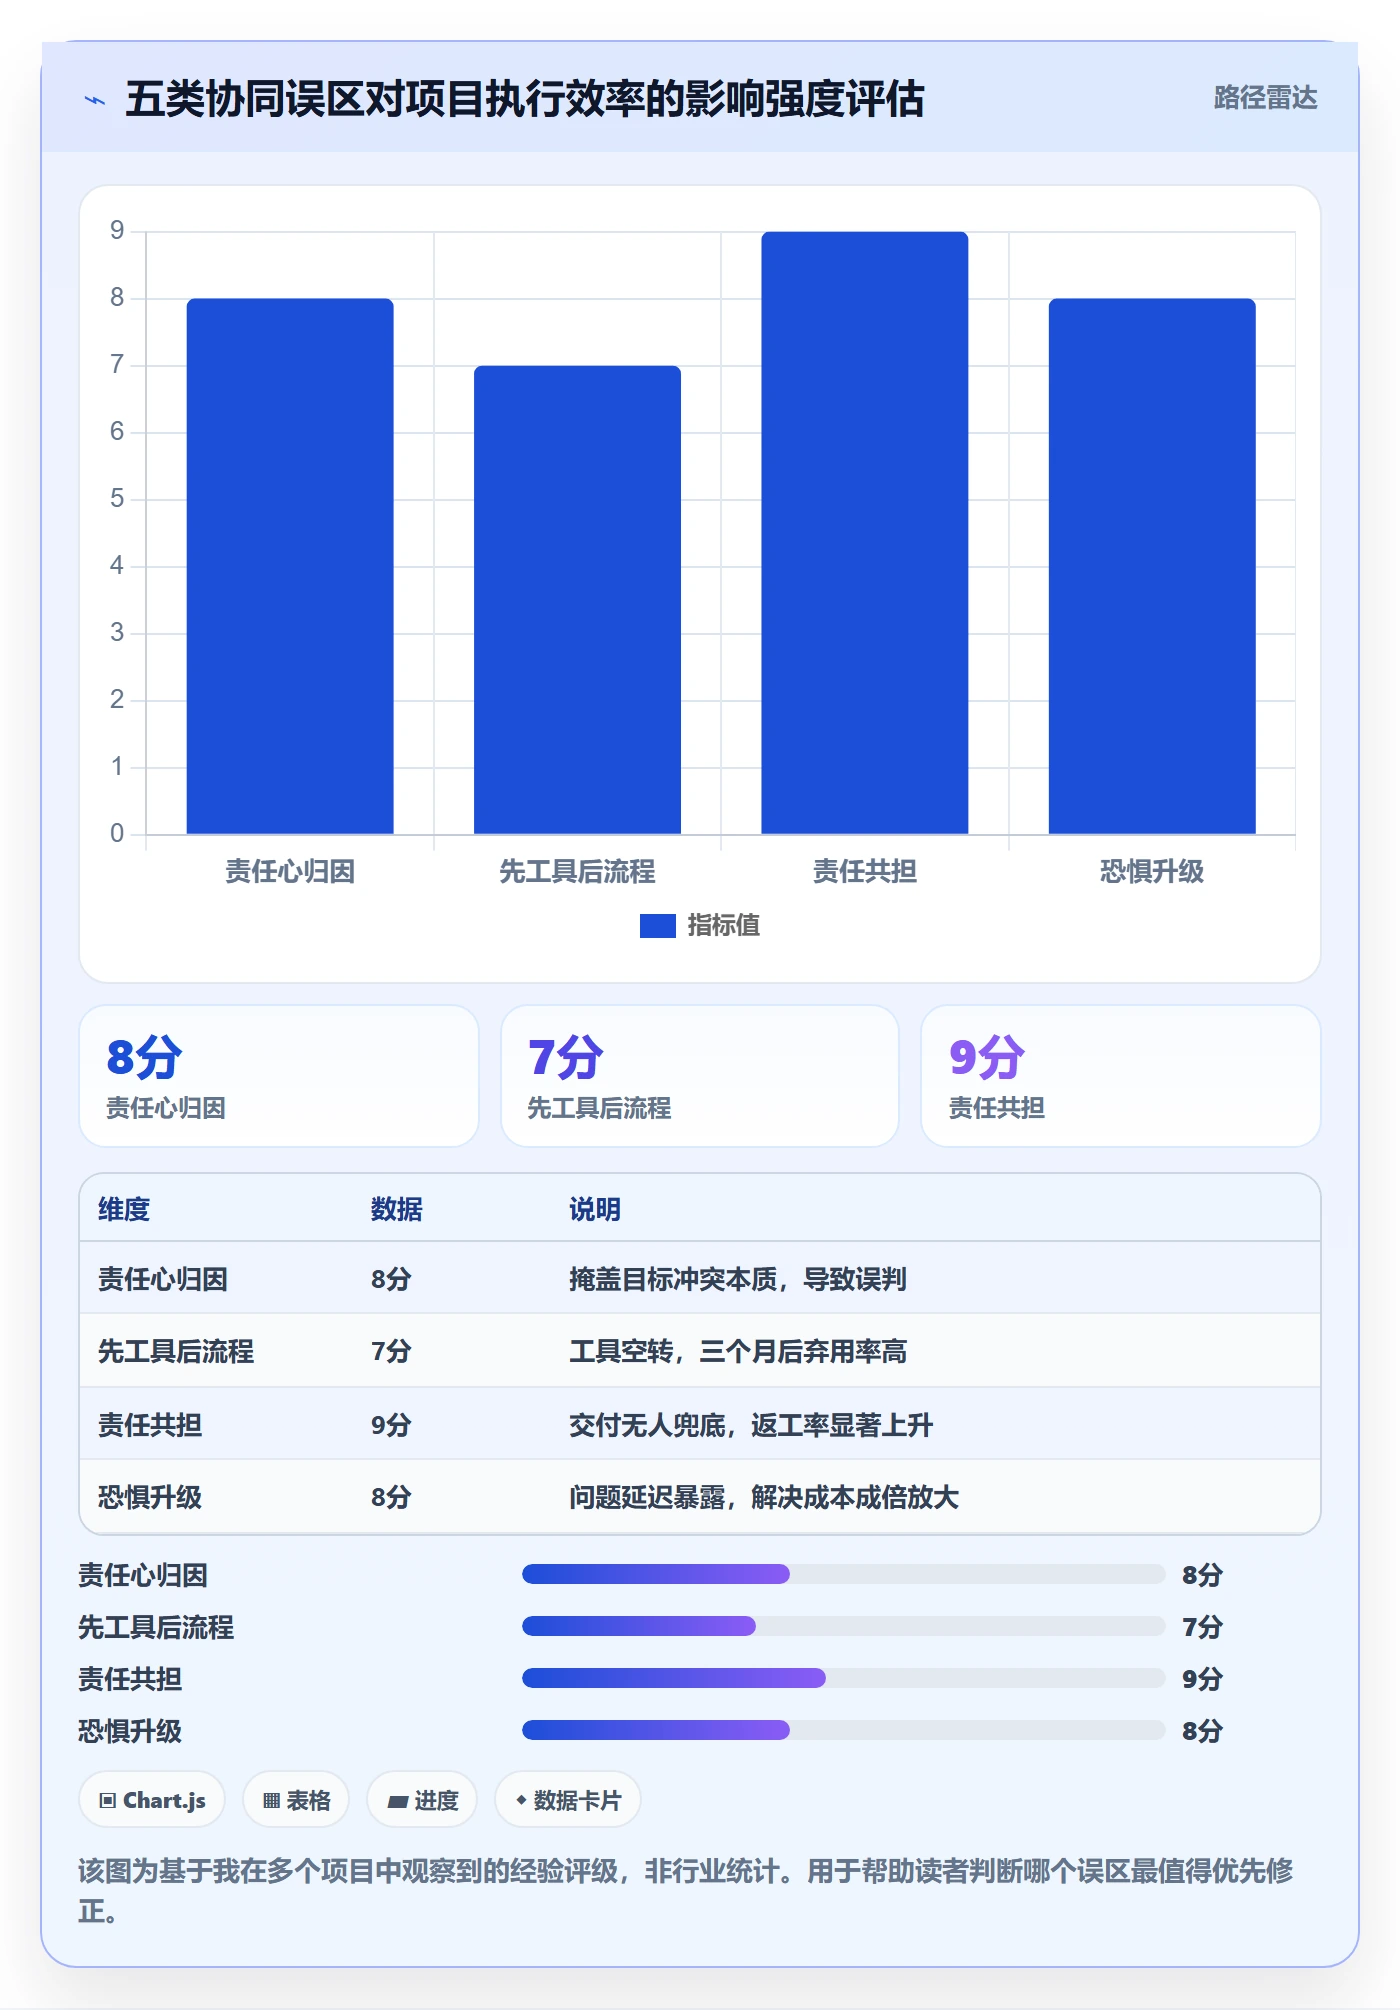Click the 数据卡片 tag chip

568,1800
